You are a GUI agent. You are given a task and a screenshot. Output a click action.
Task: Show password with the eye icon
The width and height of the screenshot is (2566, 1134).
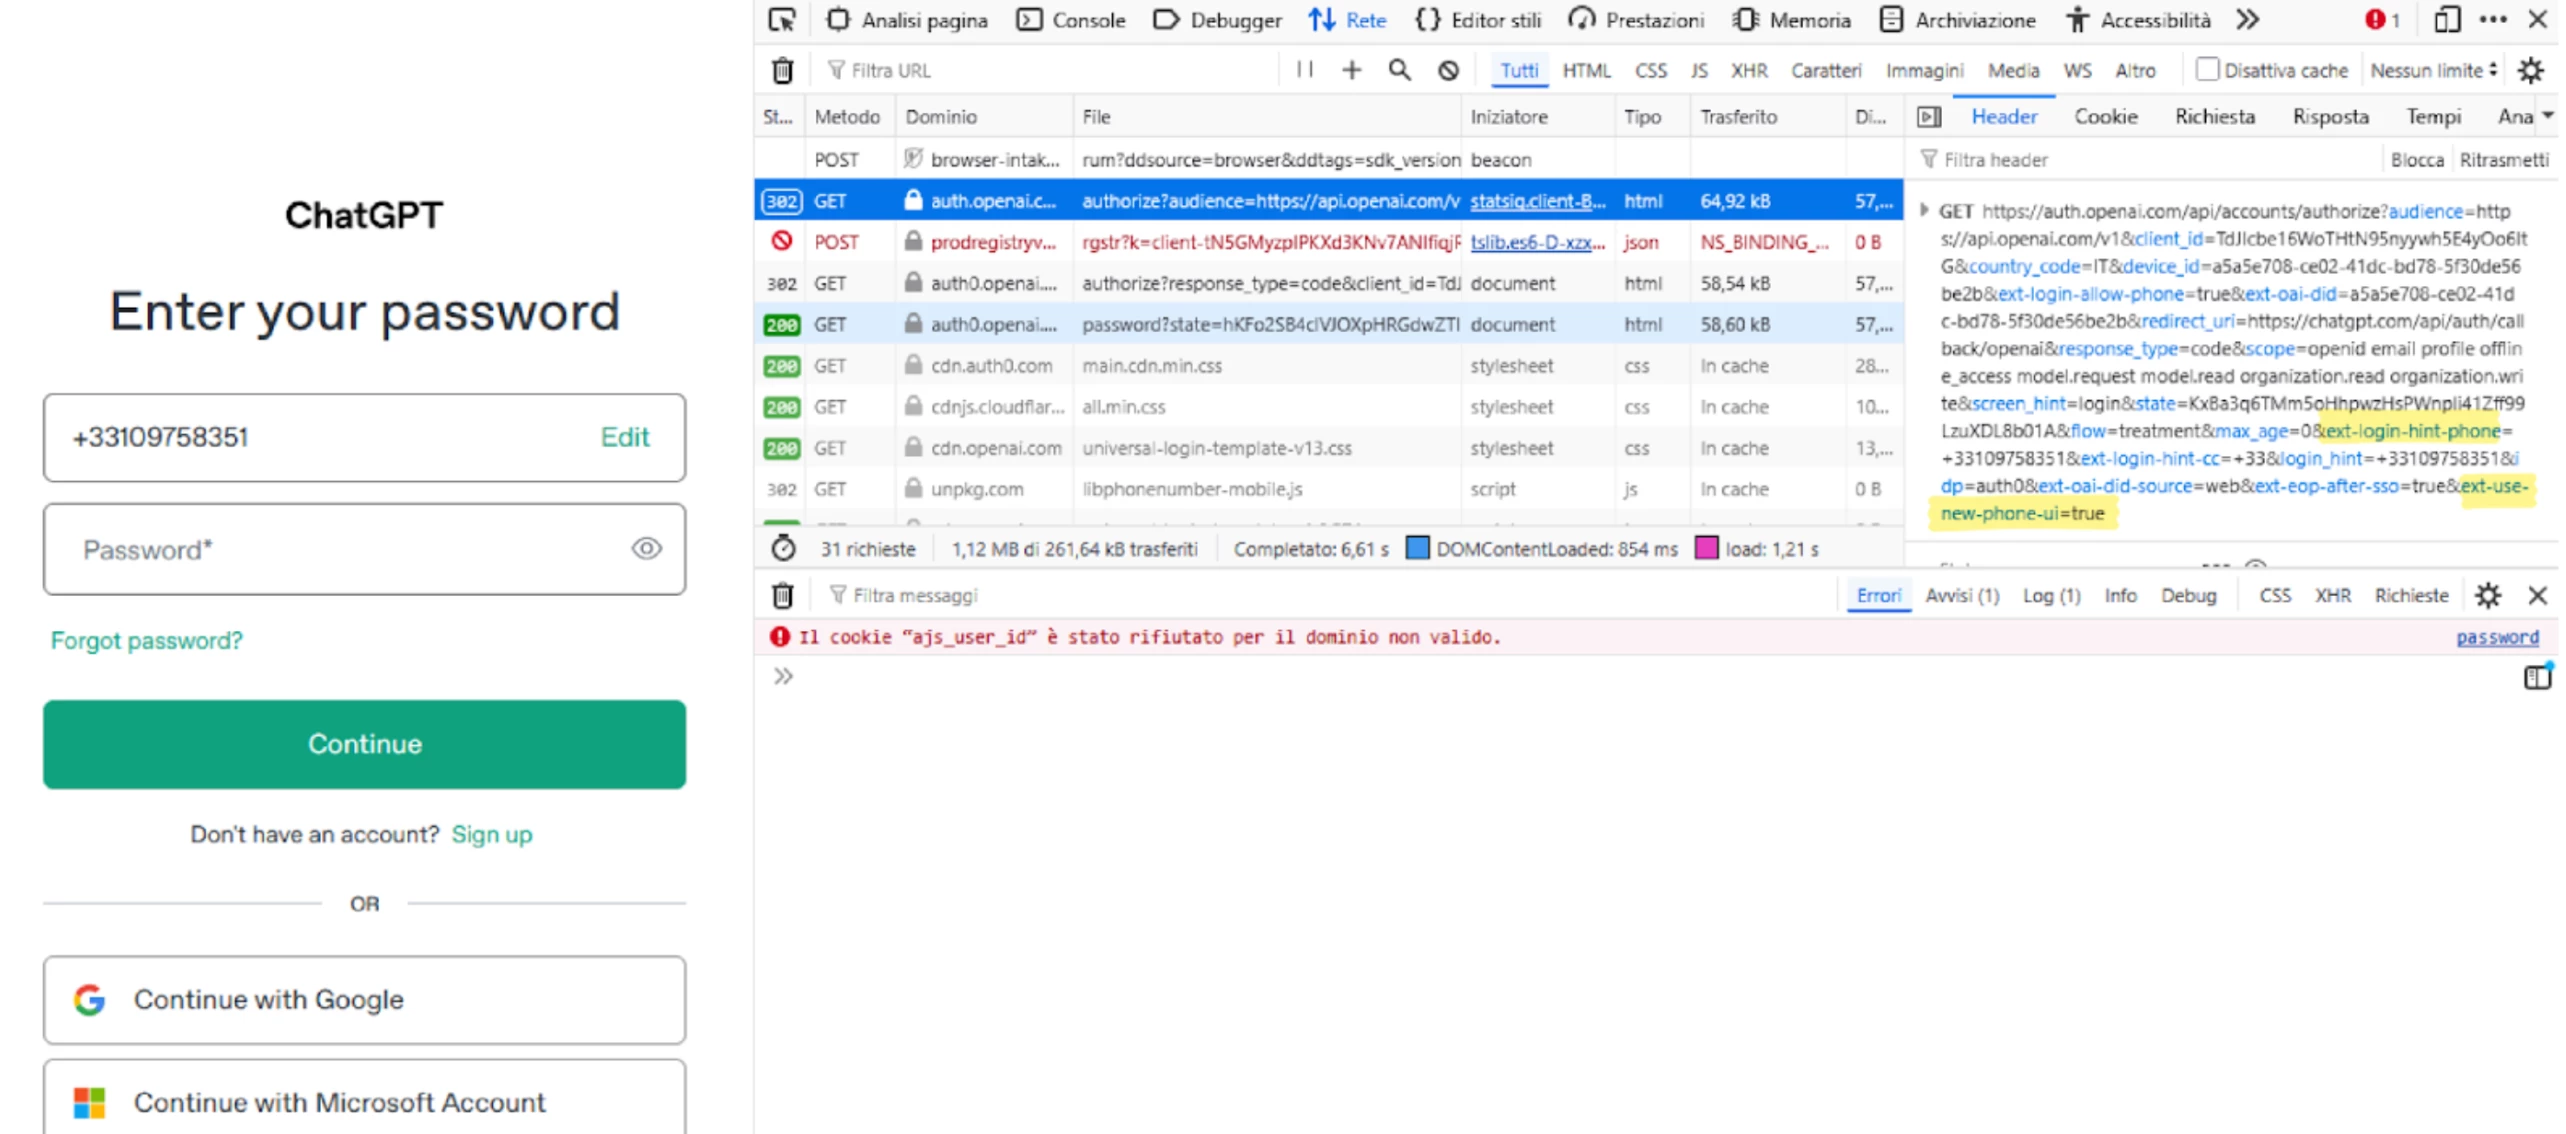pyautogui.click(x=646, y=548)
